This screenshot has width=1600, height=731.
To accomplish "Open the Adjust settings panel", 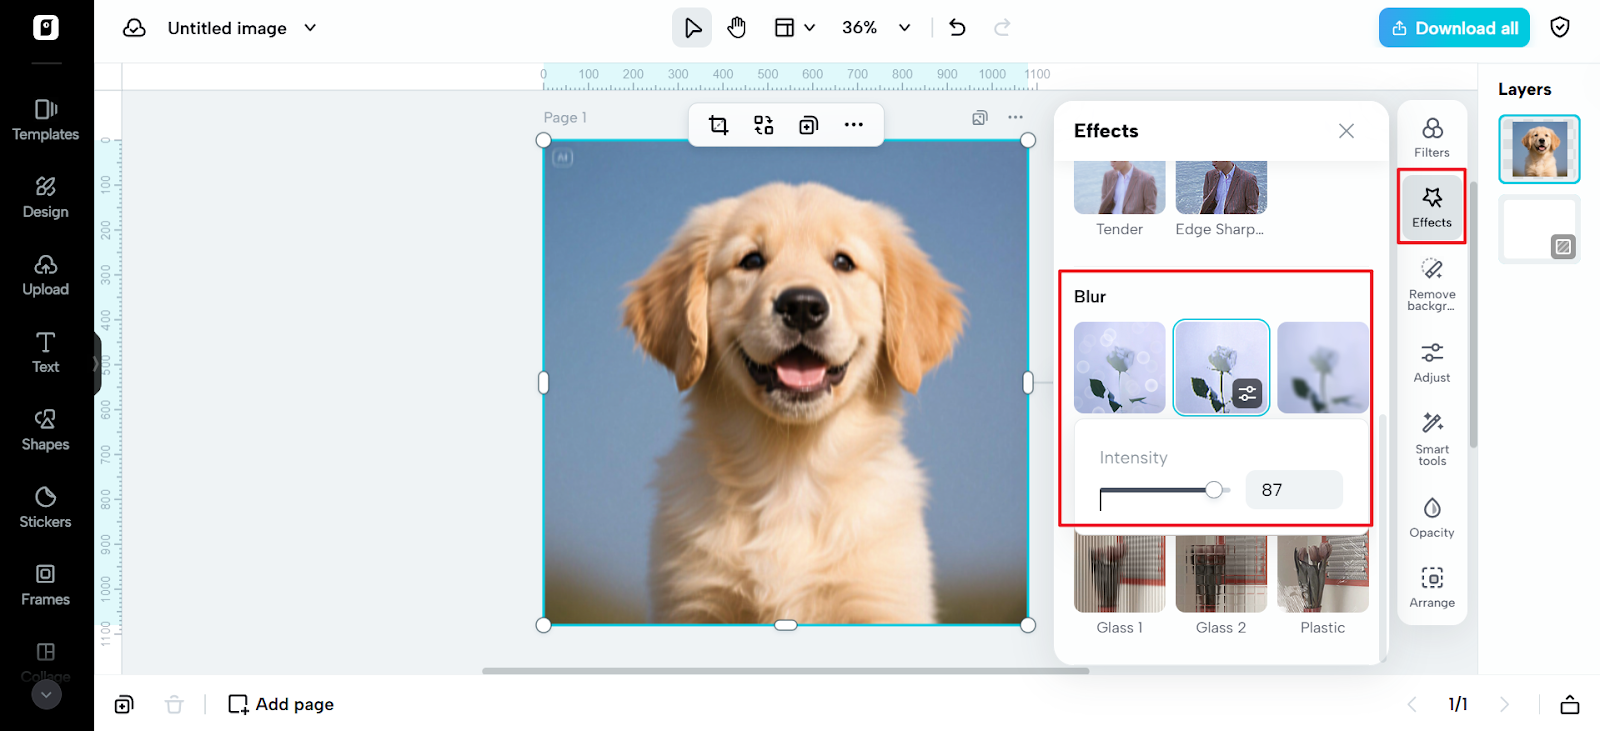I will pyautogui.click(x=1431, y=362).
